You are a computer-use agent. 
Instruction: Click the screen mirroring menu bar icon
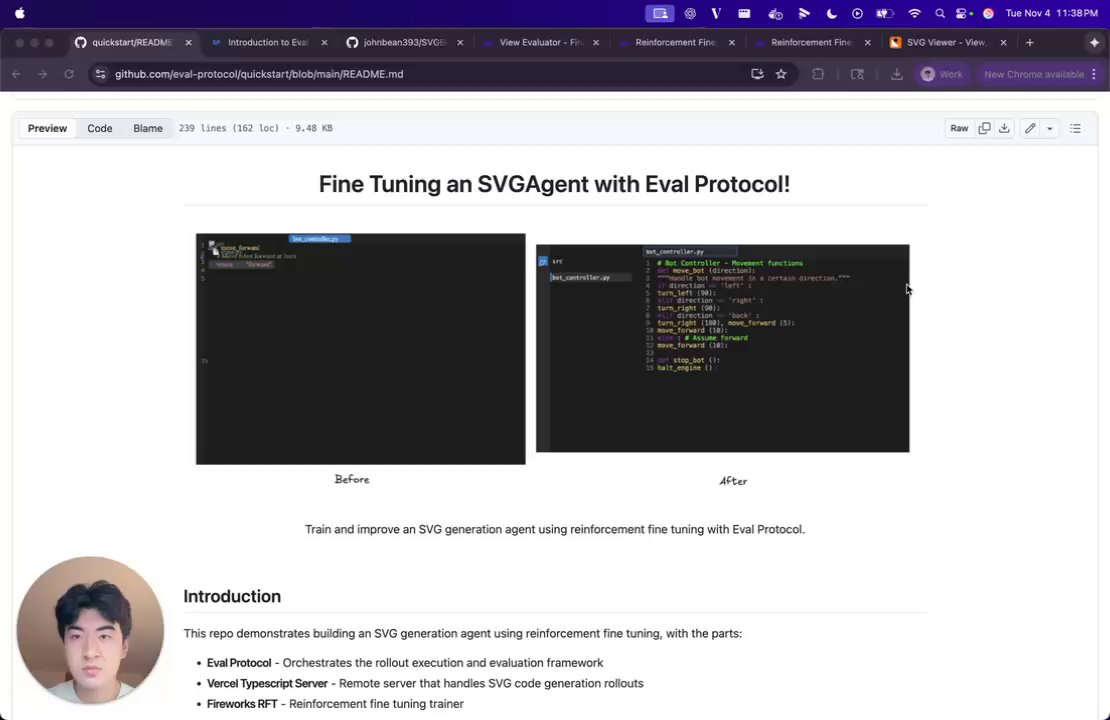pos(660,13)
